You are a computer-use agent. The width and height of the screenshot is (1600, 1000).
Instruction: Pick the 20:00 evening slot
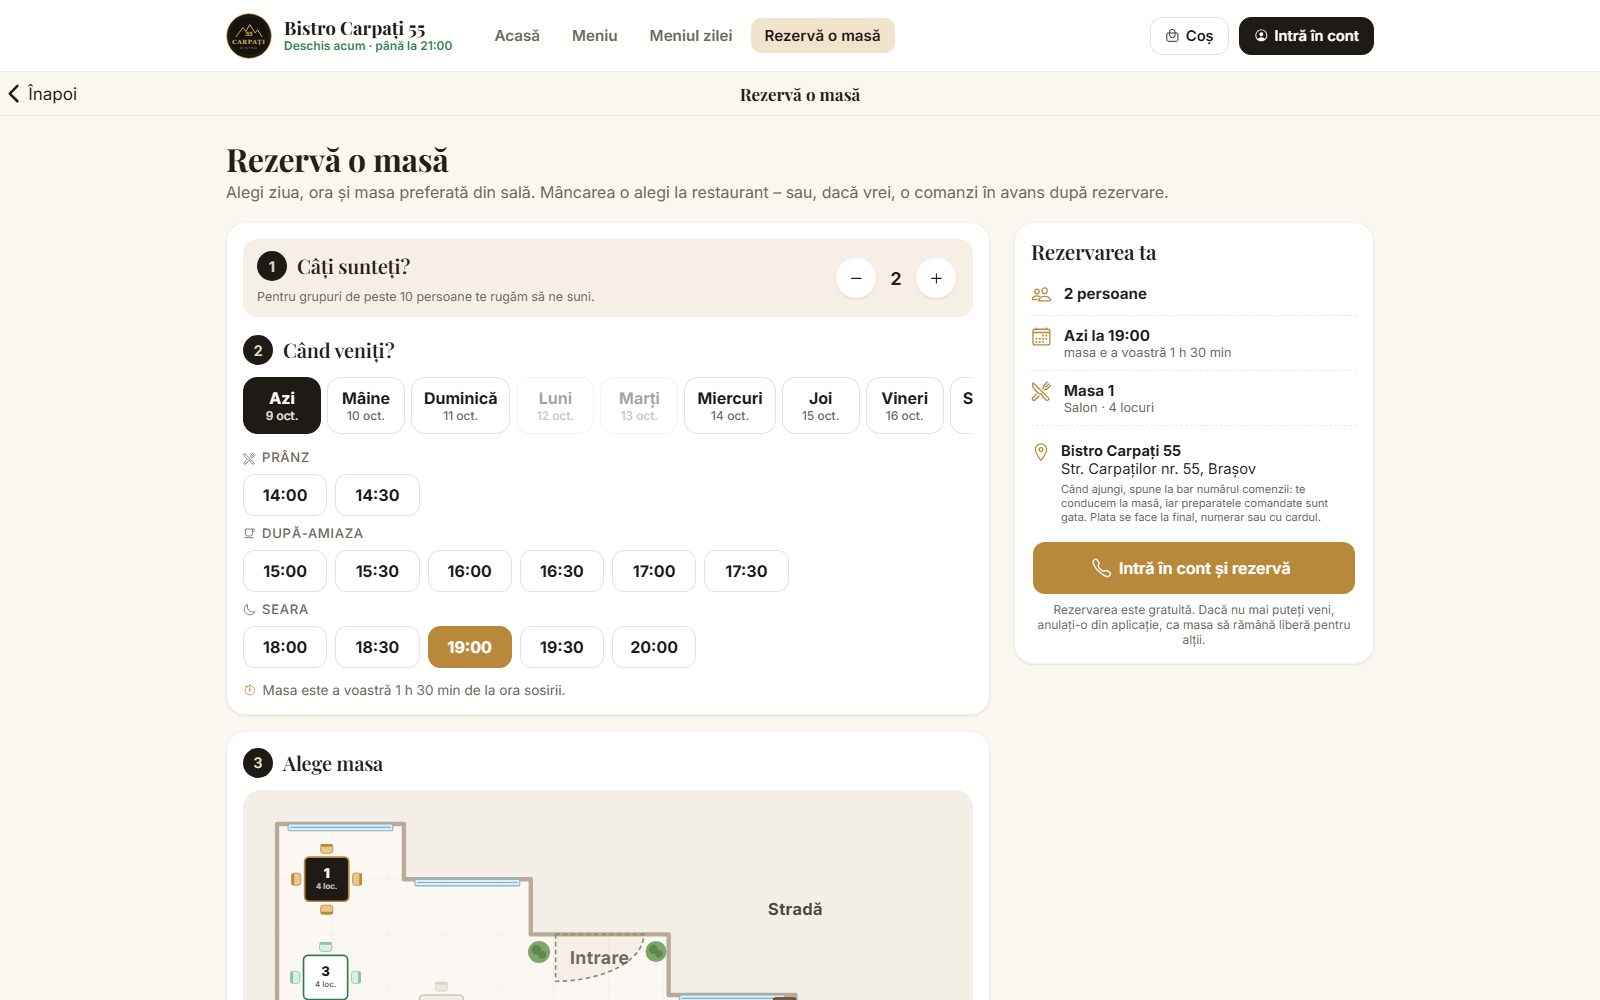coord(654,647)
